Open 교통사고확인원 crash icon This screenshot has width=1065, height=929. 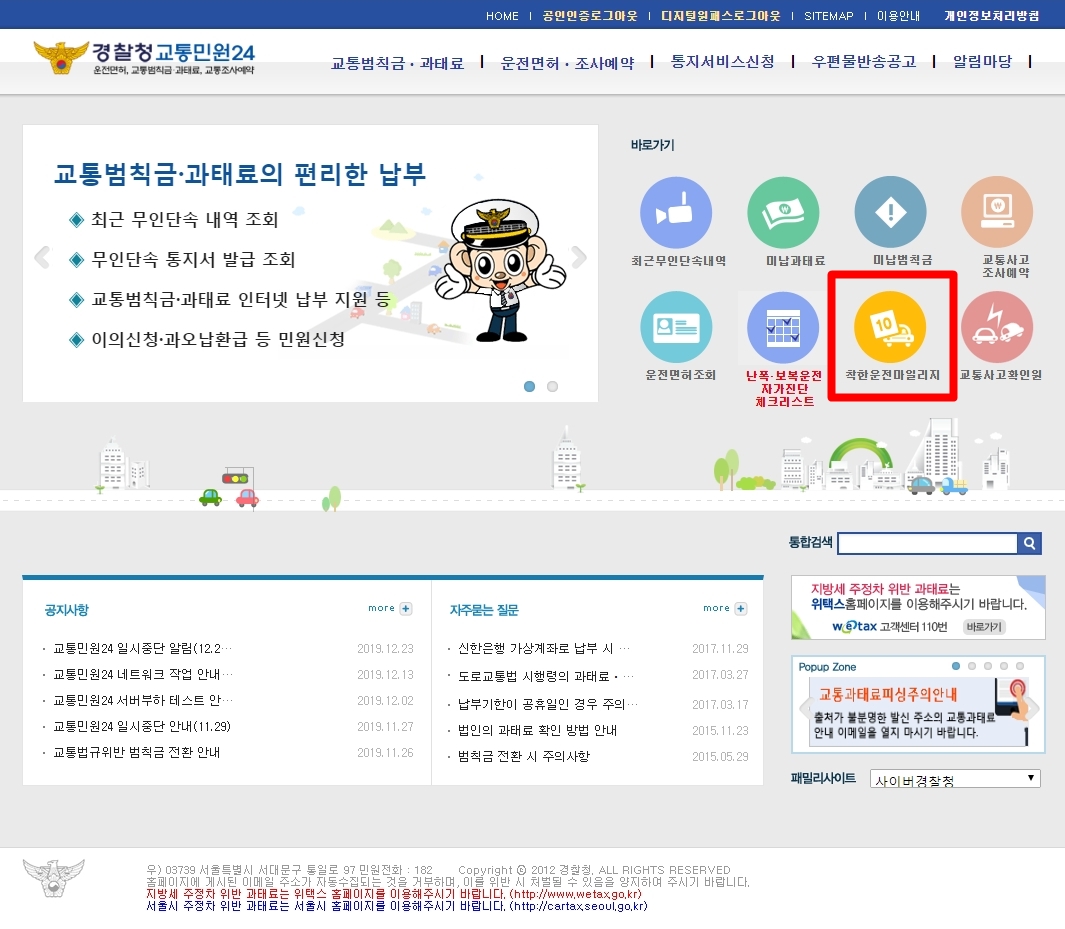997,327
